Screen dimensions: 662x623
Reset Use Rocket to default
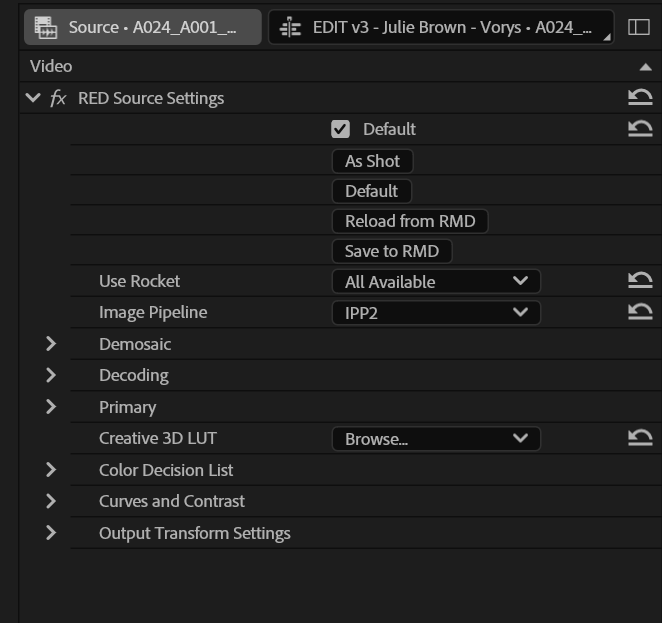[640, 281]
